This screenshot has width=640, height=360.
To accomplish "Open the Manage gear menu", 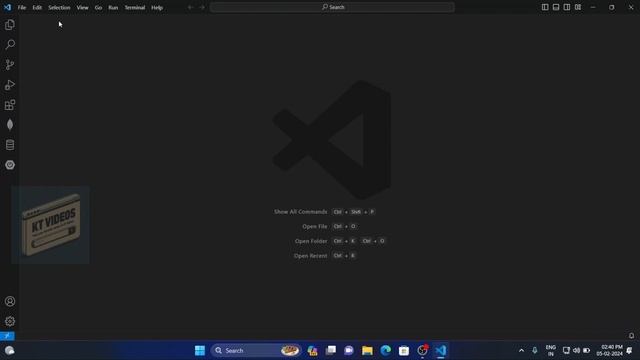I will pos(10,321).
